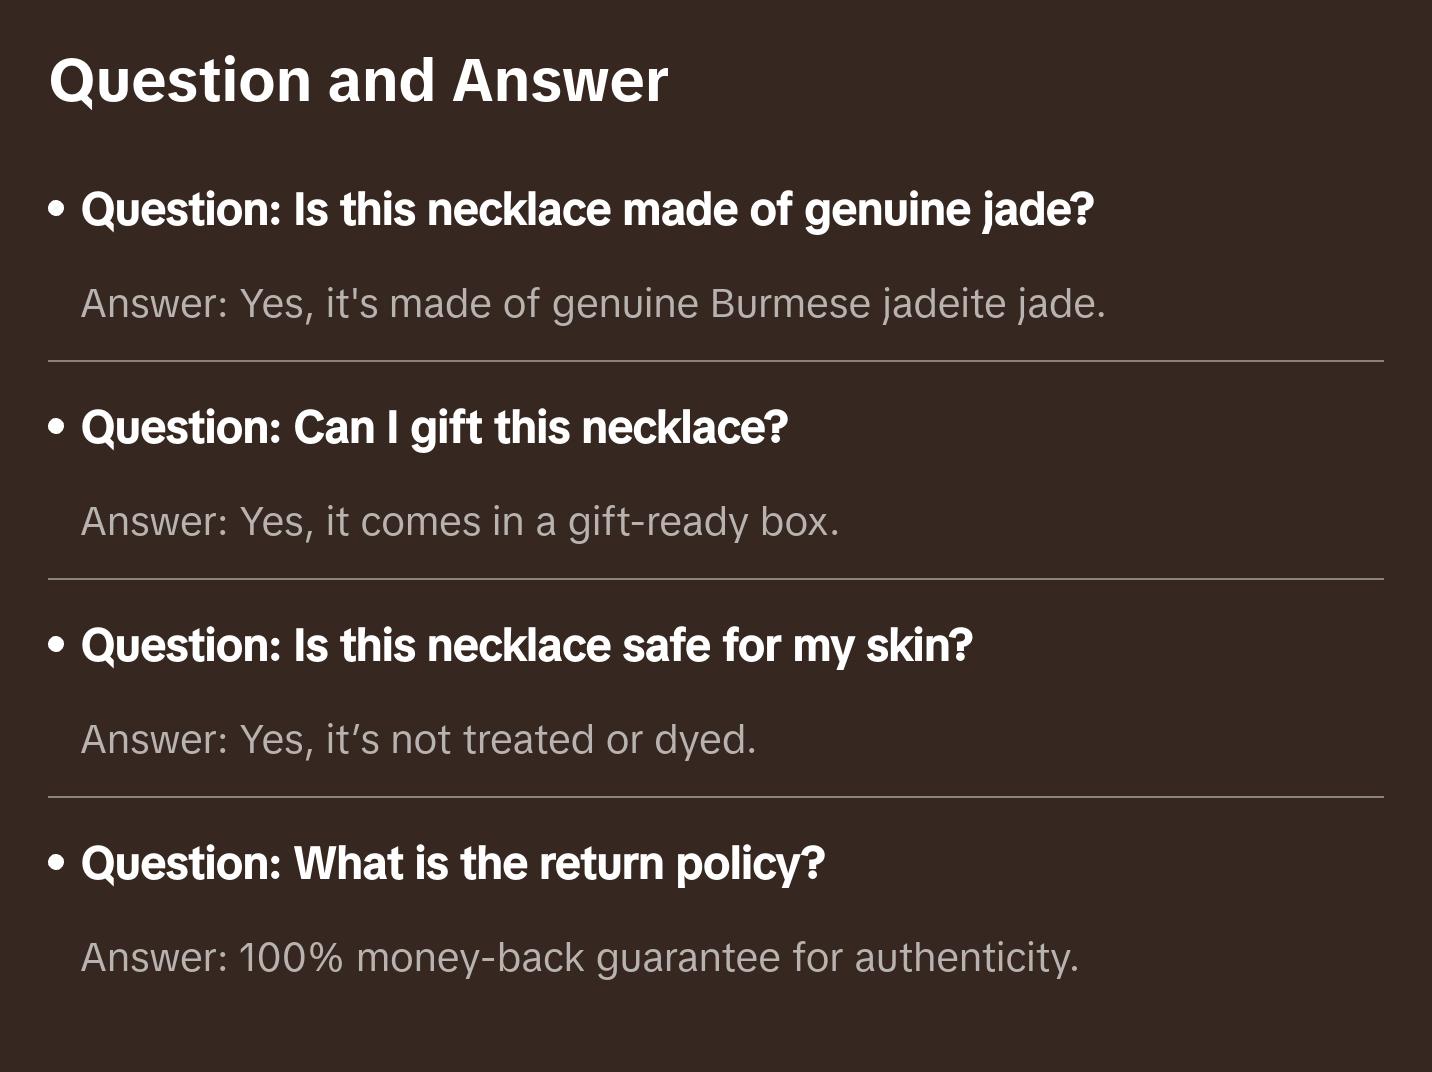Click the "Question and Answer" heading

[x=358, y=80]
